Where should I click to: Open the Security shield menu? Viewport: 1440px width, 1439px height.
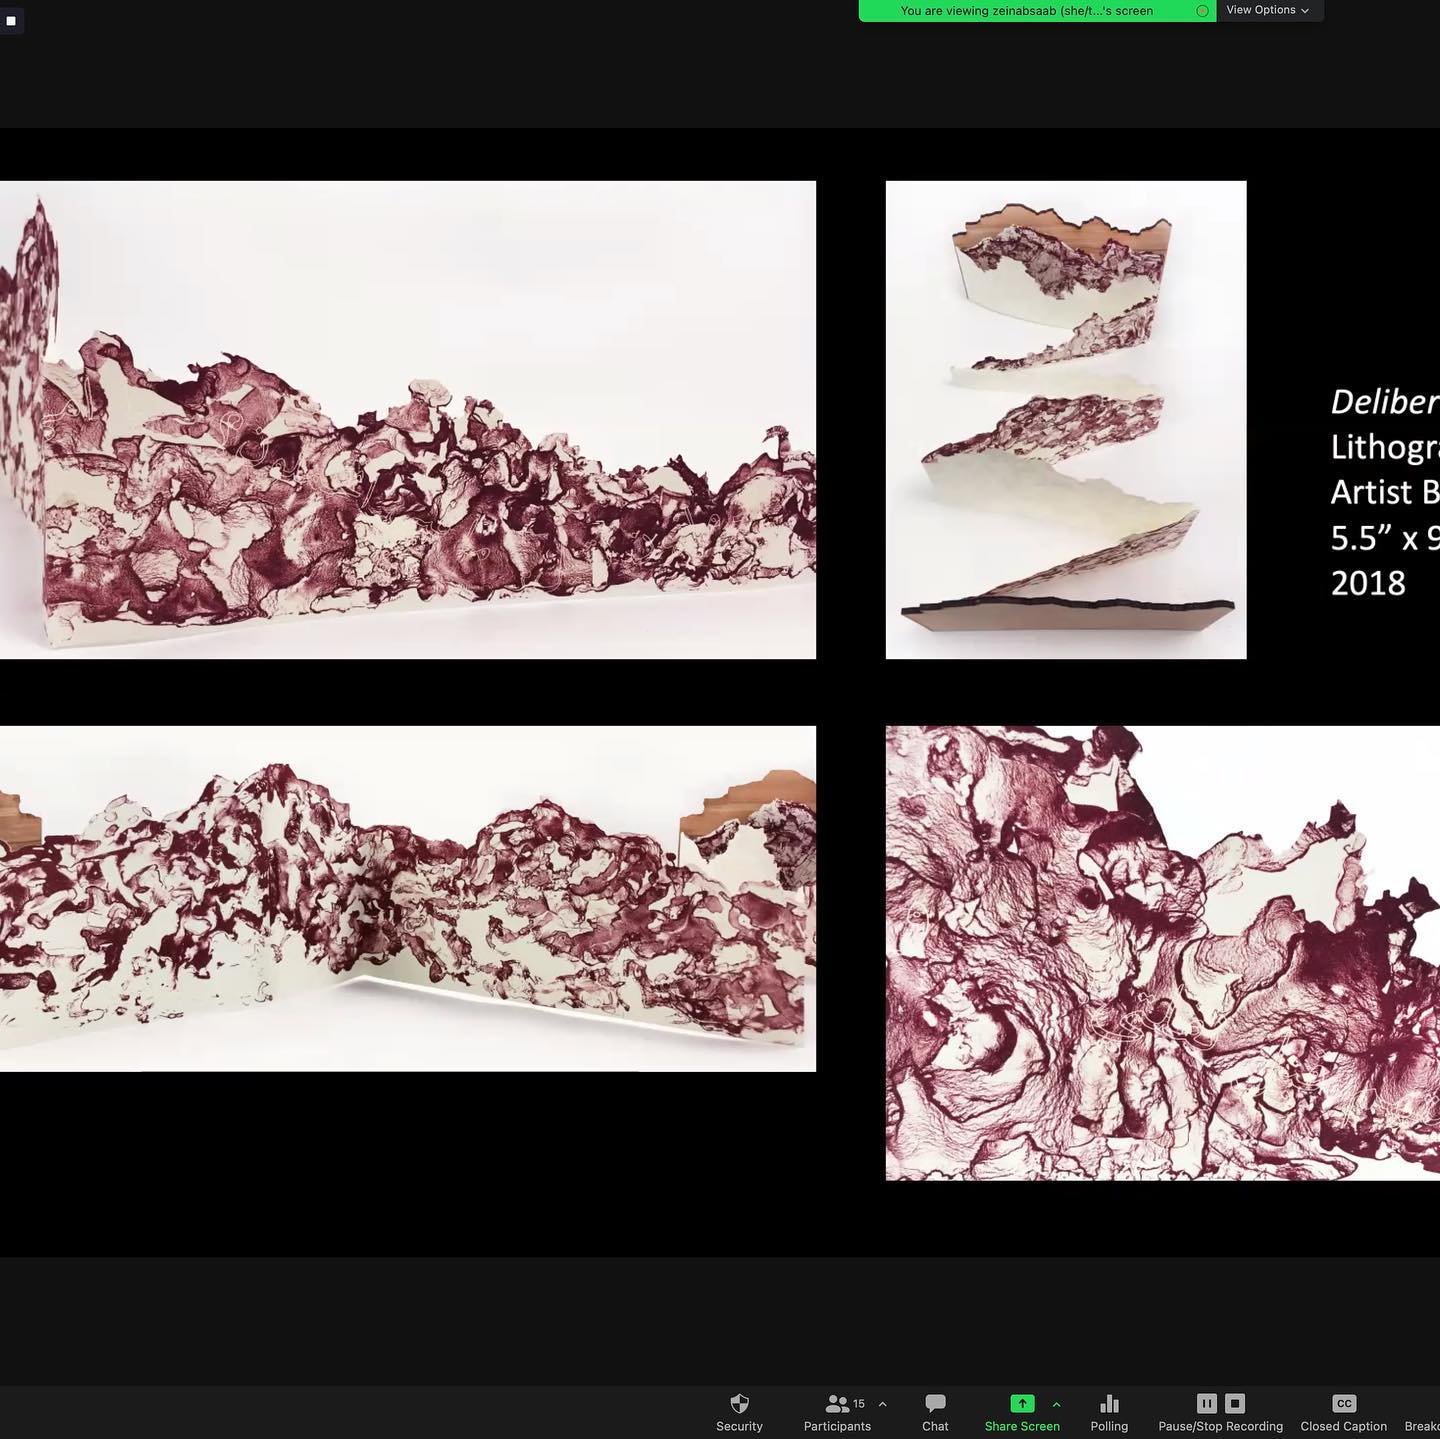click(x=739, y=1412)
